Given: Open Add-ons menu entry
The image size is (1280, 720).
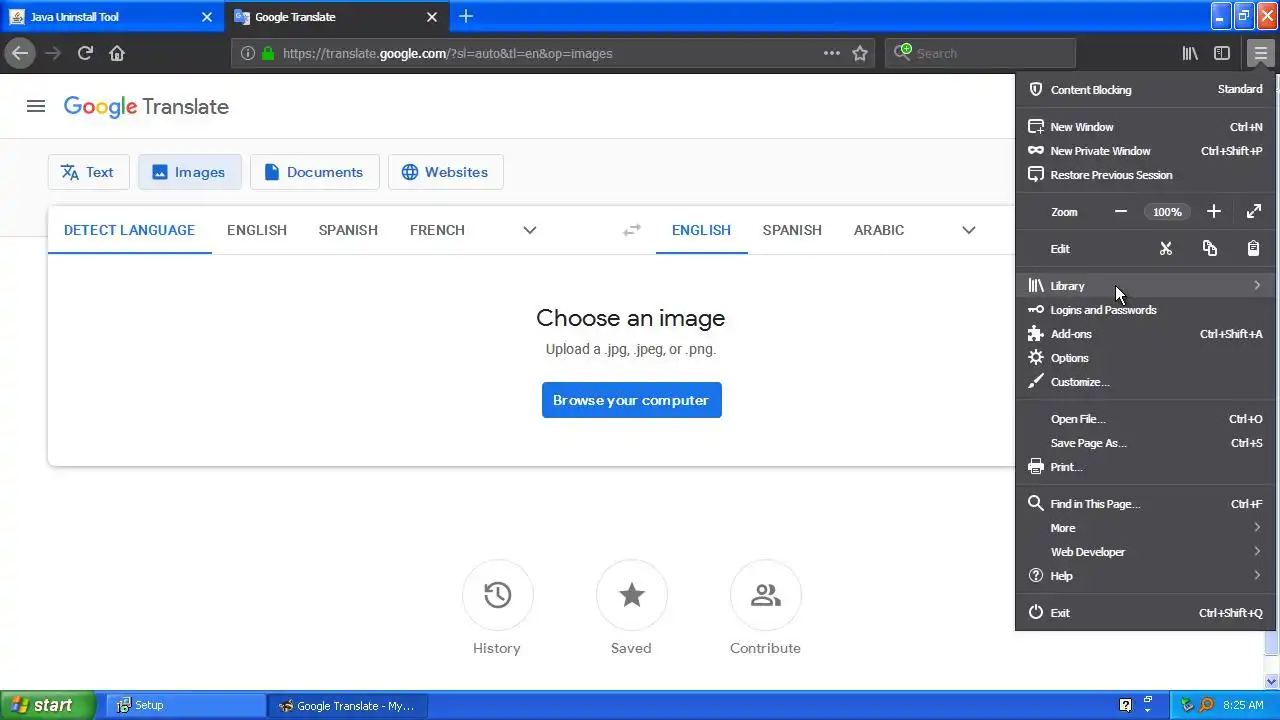Looking at the screenshot, I should pyautogui.click(x=1145, y=333).
